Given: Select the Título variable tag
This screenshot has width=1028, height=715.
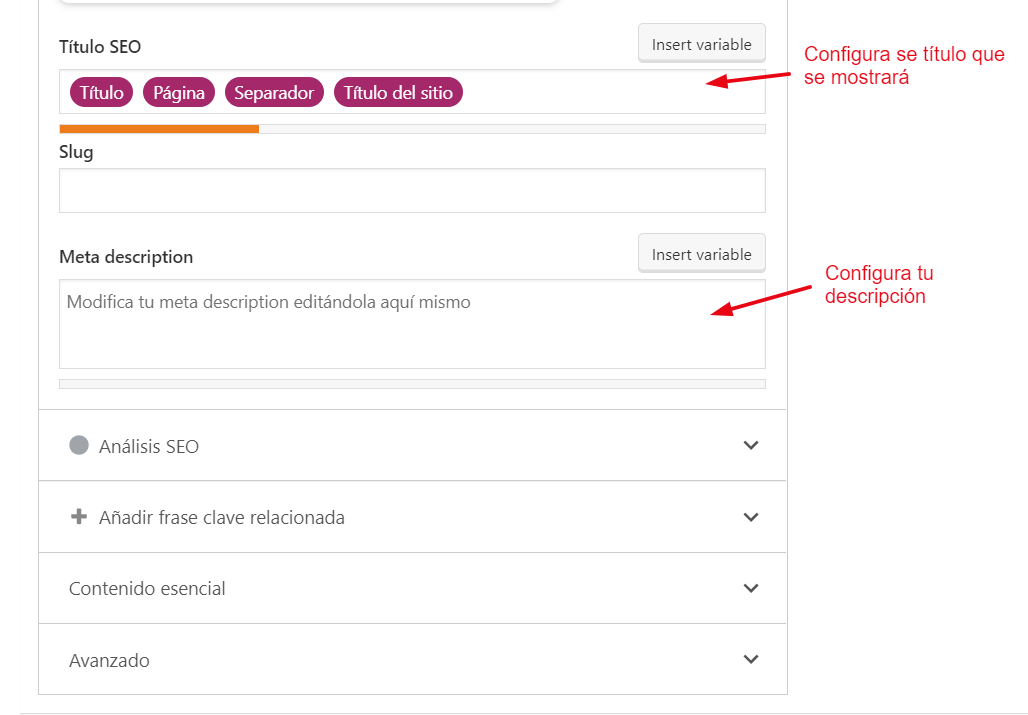Looking at the screenshot, I should point(102,92).
